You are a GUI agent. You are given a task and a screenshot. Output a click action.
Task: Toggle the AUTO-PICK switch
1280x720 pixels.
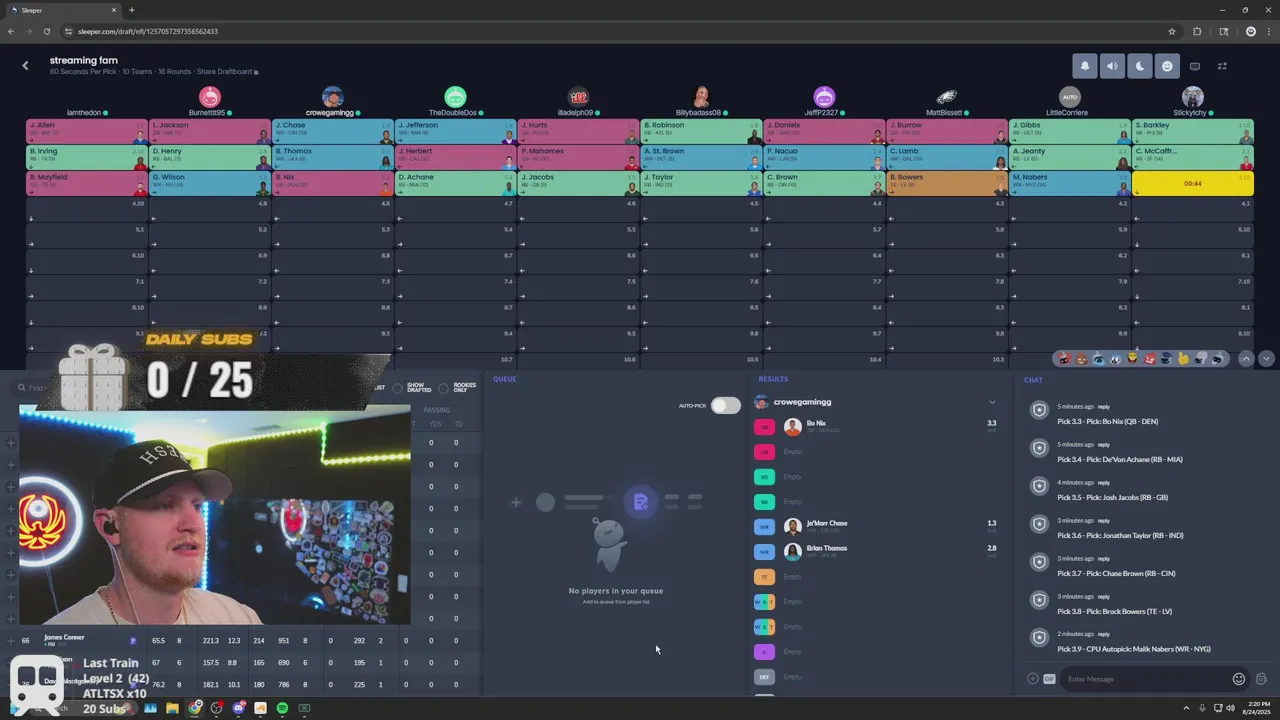click(726, 405)
